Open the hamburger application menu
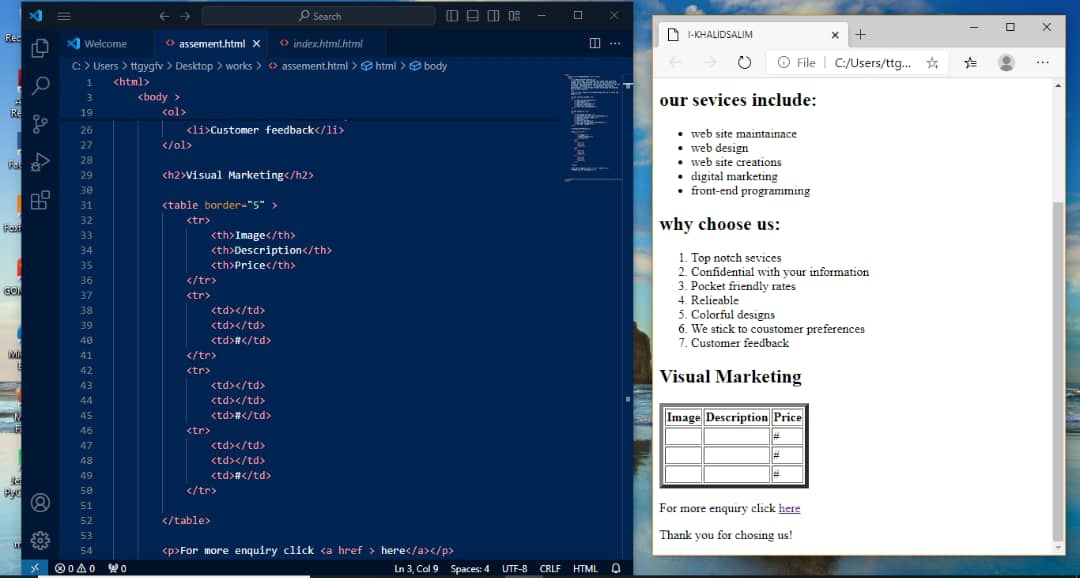The height and width of the screenshot is (578, 1080). click(63, 16)
